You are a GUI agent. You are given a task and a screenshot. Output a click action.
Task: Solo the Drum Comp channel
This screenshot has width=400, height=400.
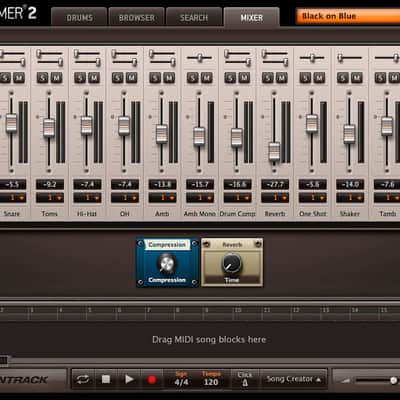tap(230, 78)
